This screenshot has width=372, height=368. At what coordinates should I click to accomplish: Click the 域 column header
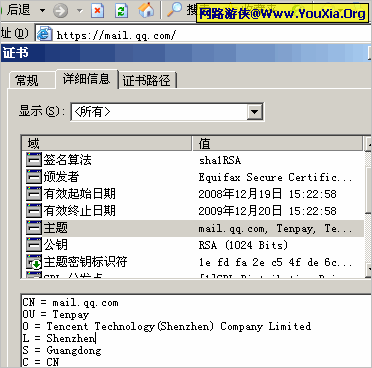[107, 144]
